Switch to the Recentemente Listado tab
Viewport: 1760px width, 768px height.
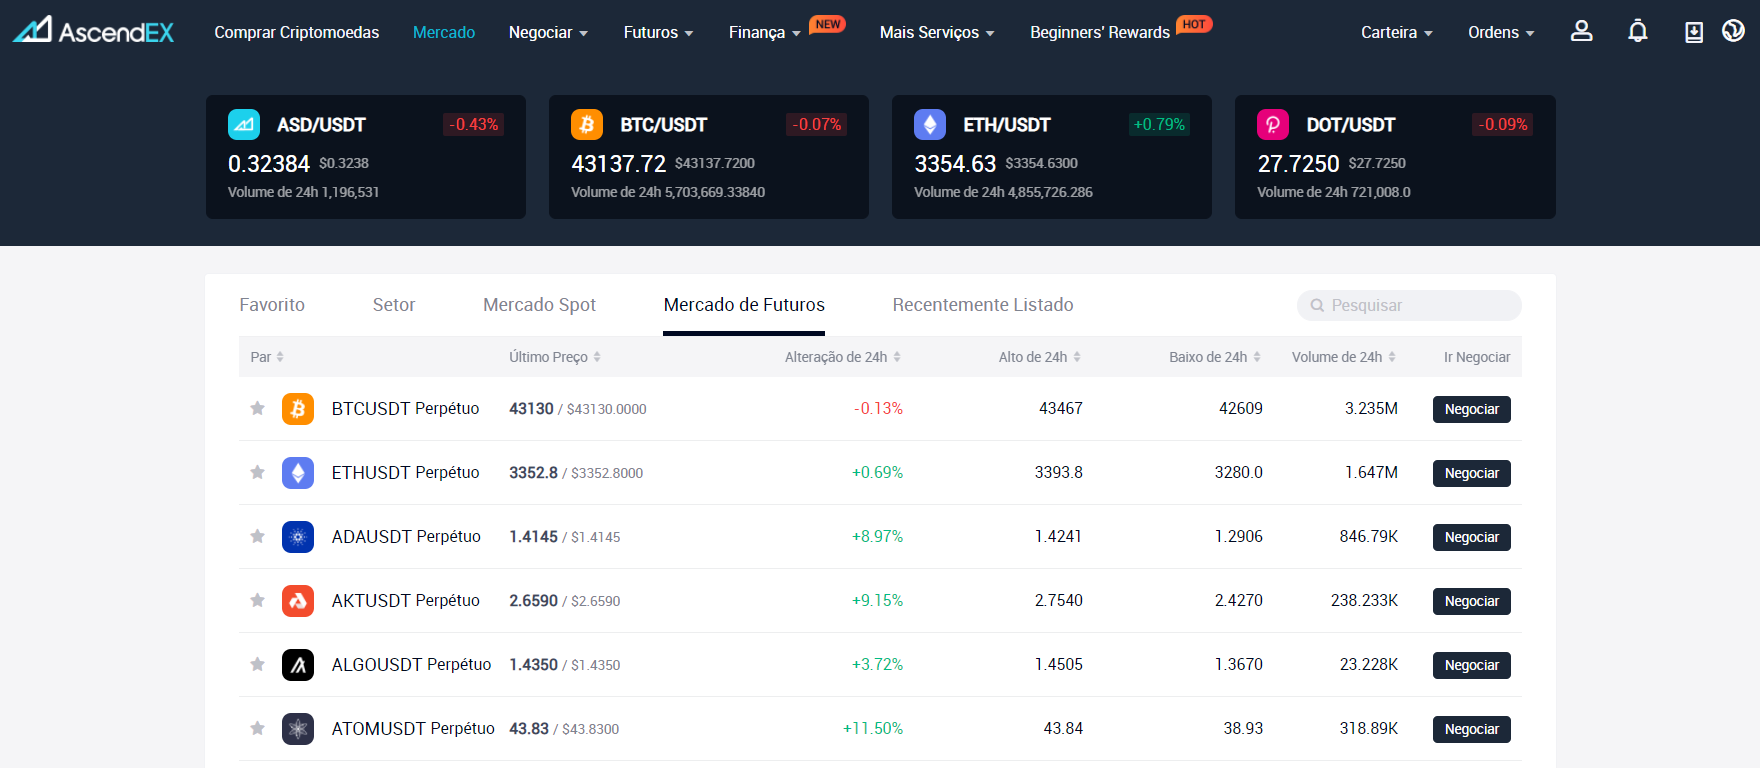[x=983, y=305]
